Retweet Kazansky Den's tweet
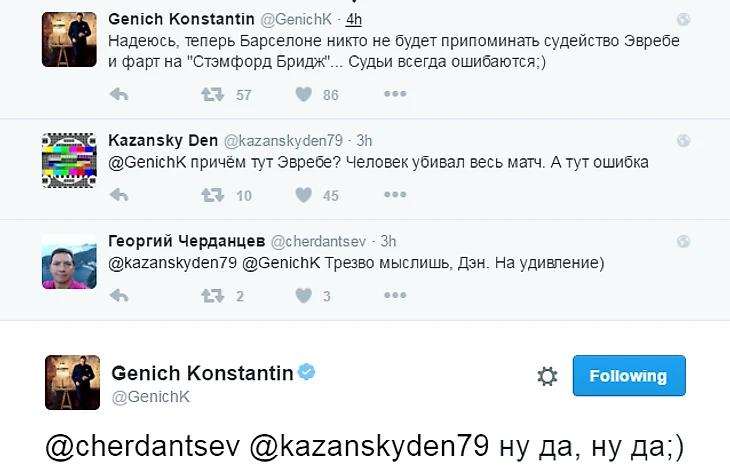730x466 pixels. coord(211,196)
